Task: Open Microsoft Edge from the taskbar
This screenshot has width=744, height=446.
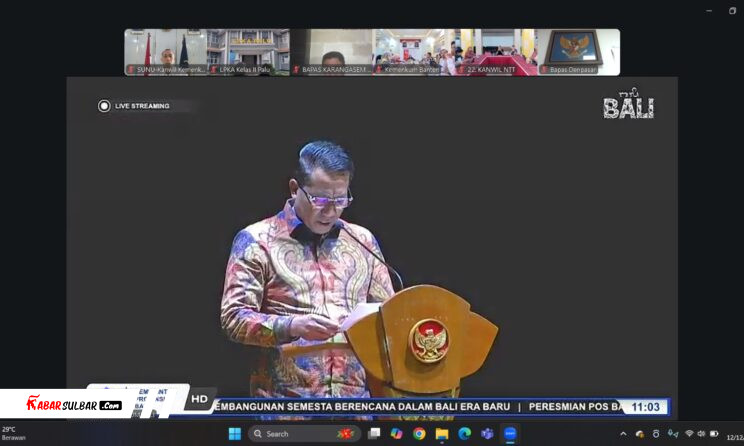Action: pyautogui.click(x=464, y=434)
